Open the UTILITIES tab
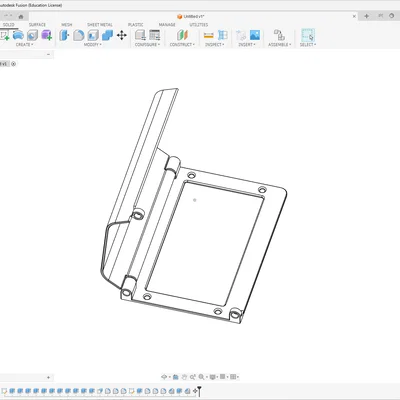Image resolution: width=400 pixels, height=400 pixels. click(199, 25)
